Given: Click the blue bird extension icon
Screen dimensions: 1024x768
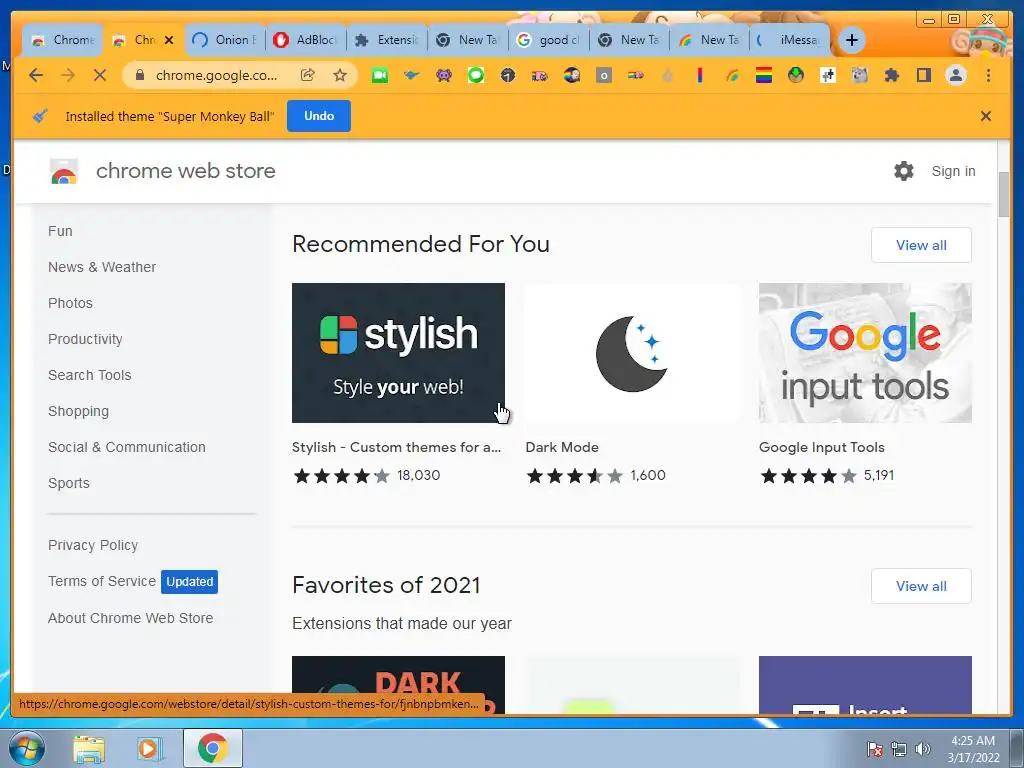Looking at the screenshot, I should pos(411,76).
